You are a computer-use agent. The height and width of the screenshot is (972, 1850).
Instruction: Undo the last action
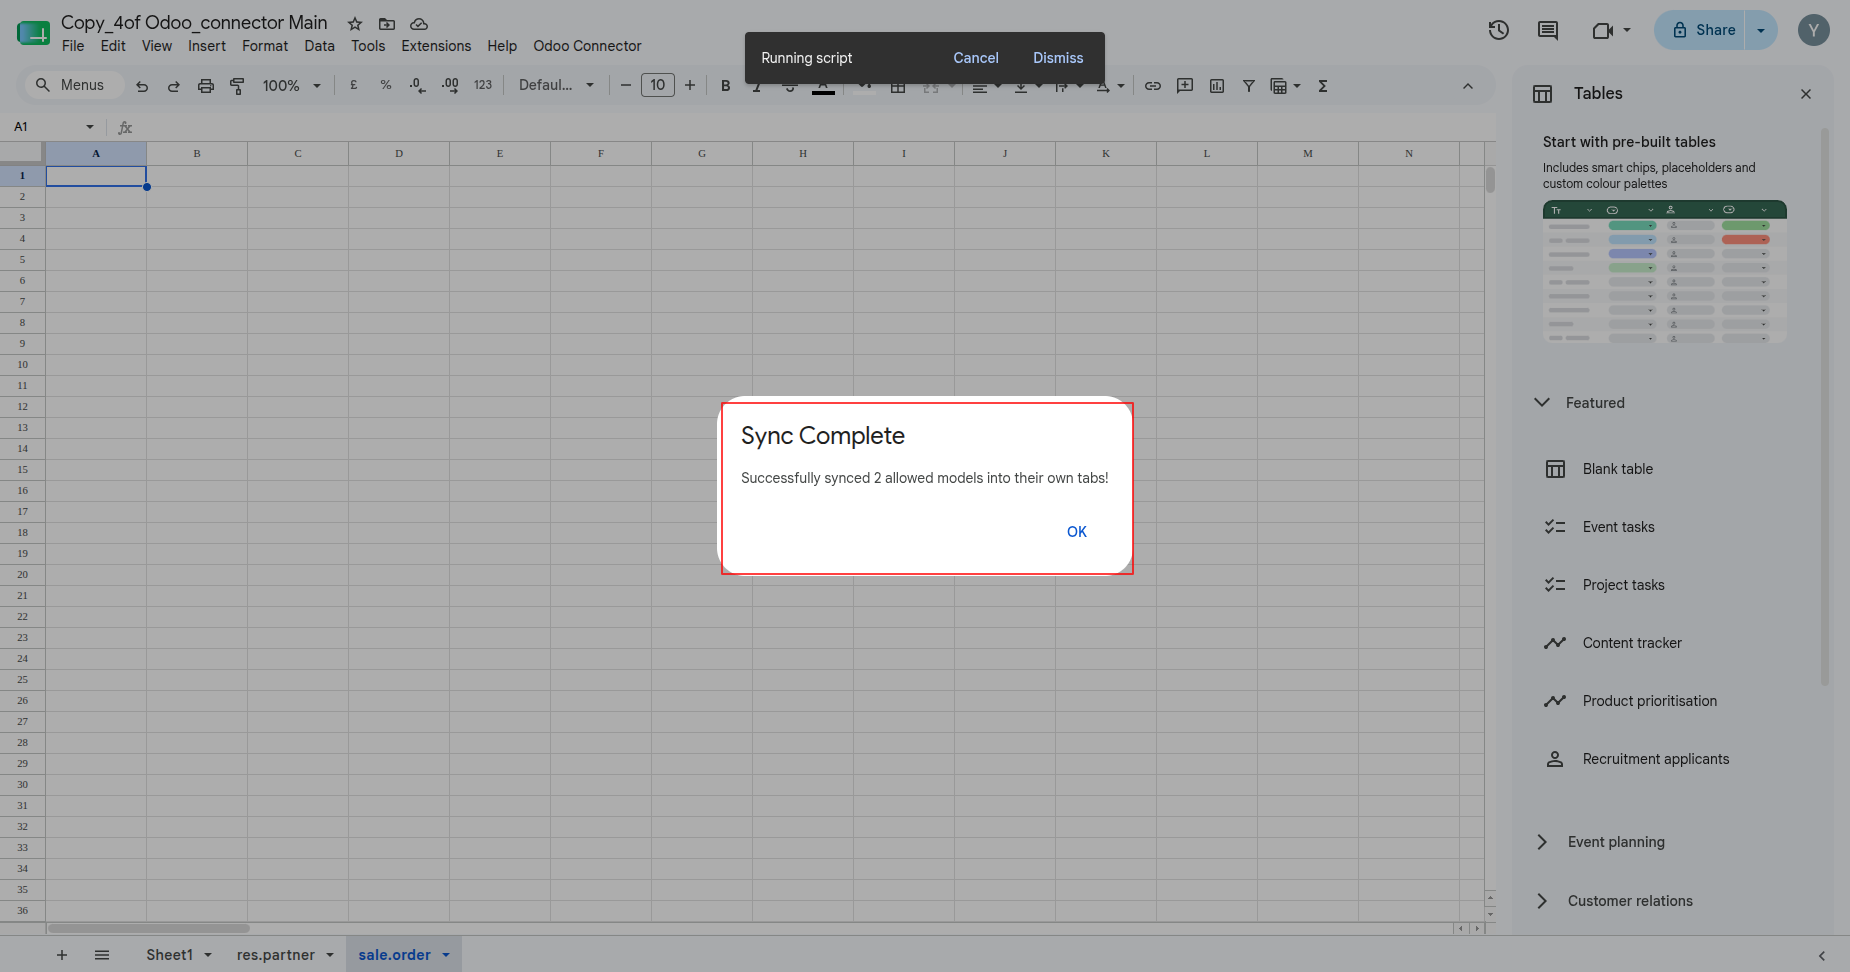(142, 86)
